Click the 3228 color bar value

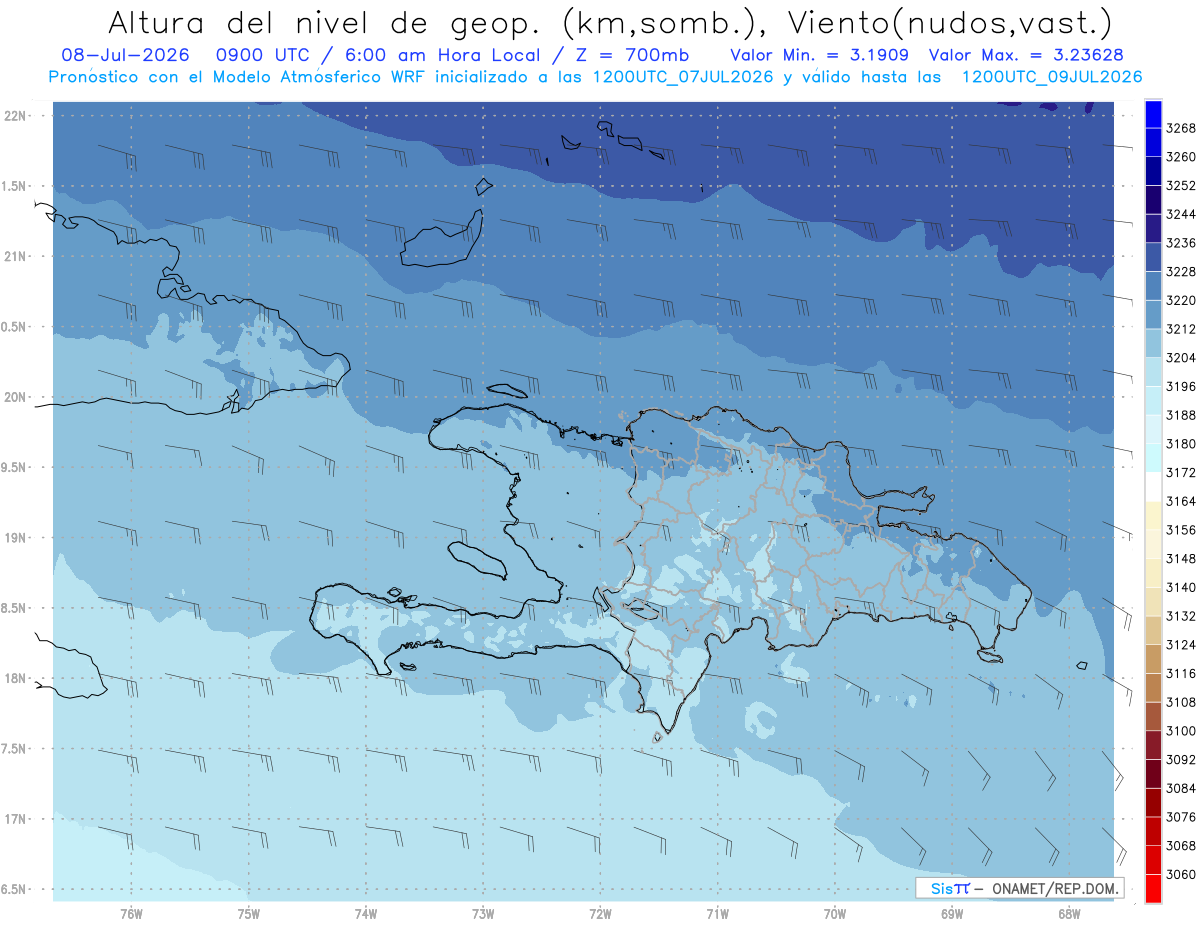point(1181,272)
